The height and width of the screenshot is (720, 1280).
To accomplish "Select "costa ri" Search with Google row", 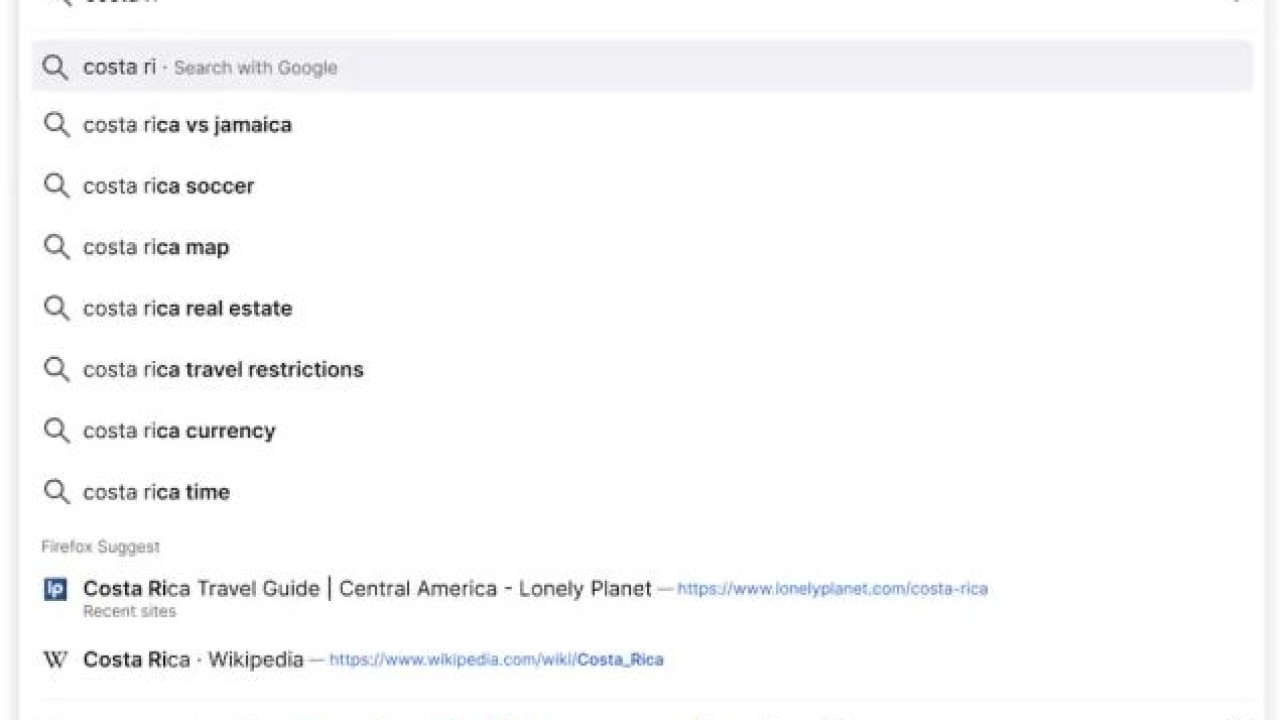I will pos(210,67).
